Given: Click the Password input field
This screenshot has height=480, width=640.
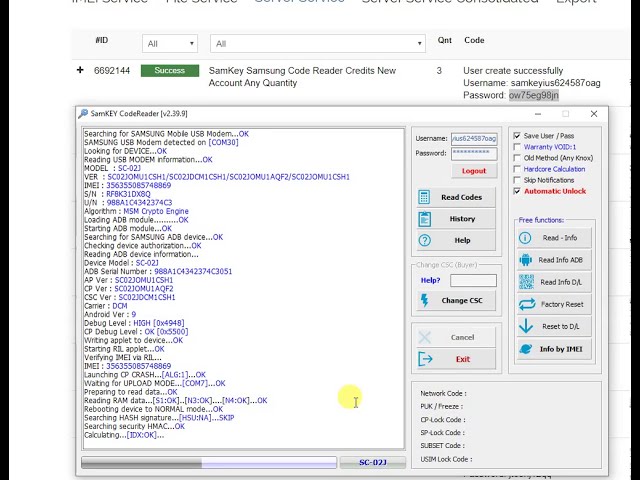Looking at the screenshot, I should 474,153.
